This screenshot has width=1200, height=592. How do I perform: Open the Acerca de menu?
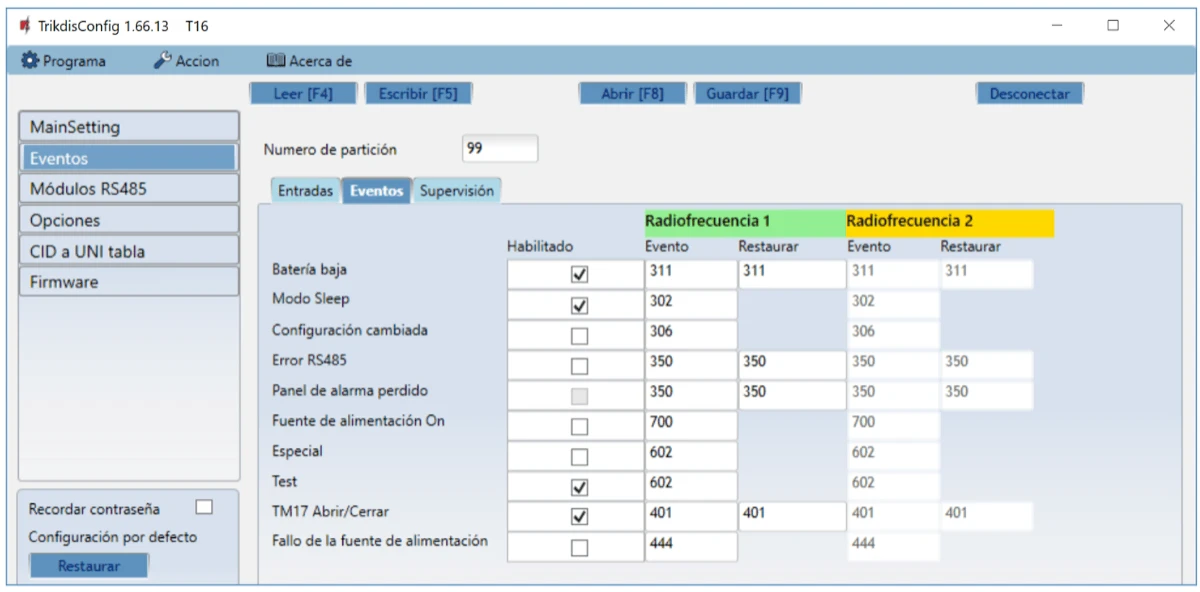pos(310,61)
